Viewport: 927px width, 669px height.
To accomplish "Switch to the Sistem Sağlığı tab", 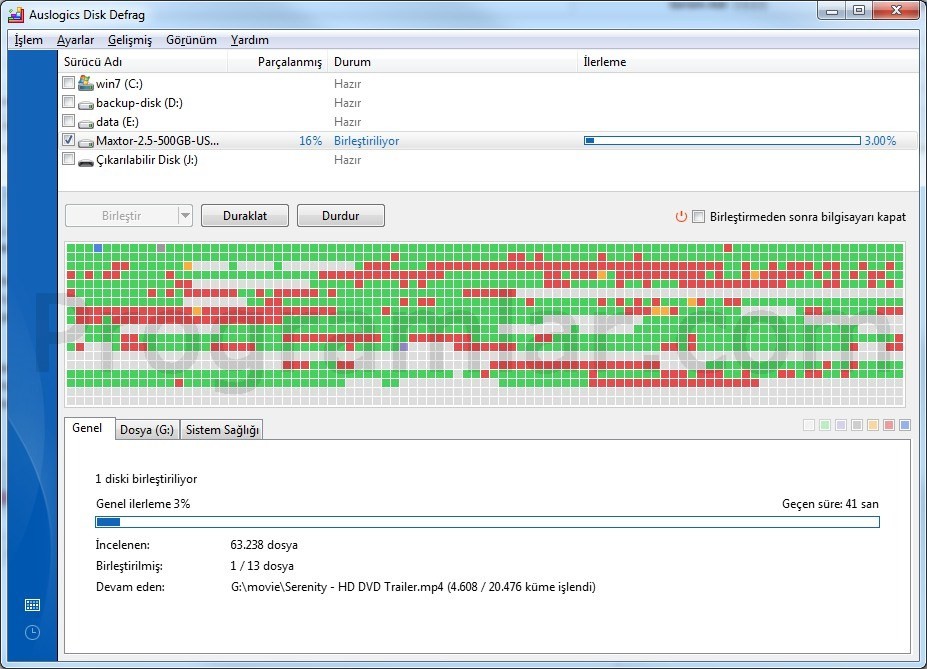I will click(x=222, y=430).
